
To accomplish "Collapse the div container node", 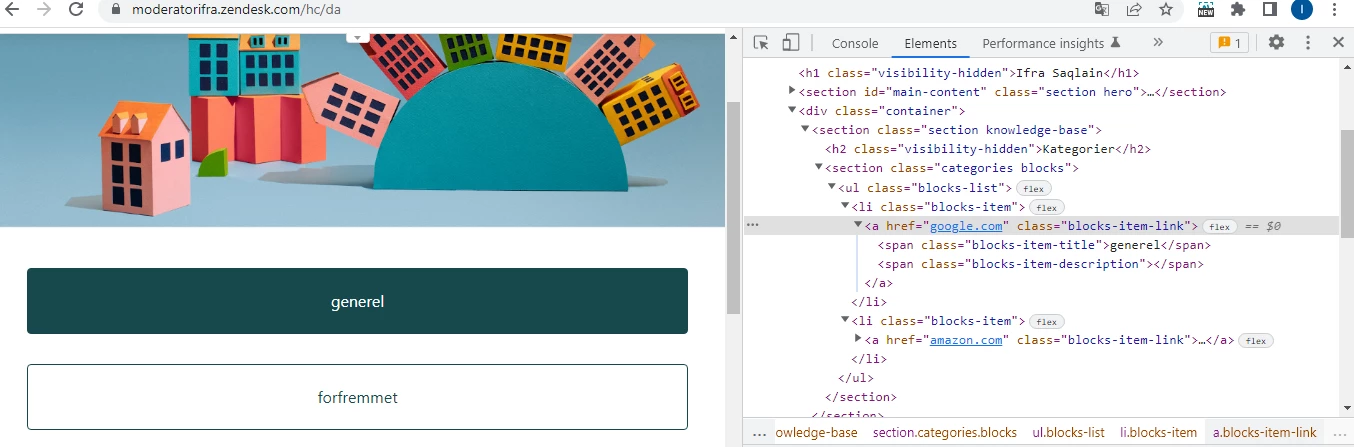I will point(793,111).
